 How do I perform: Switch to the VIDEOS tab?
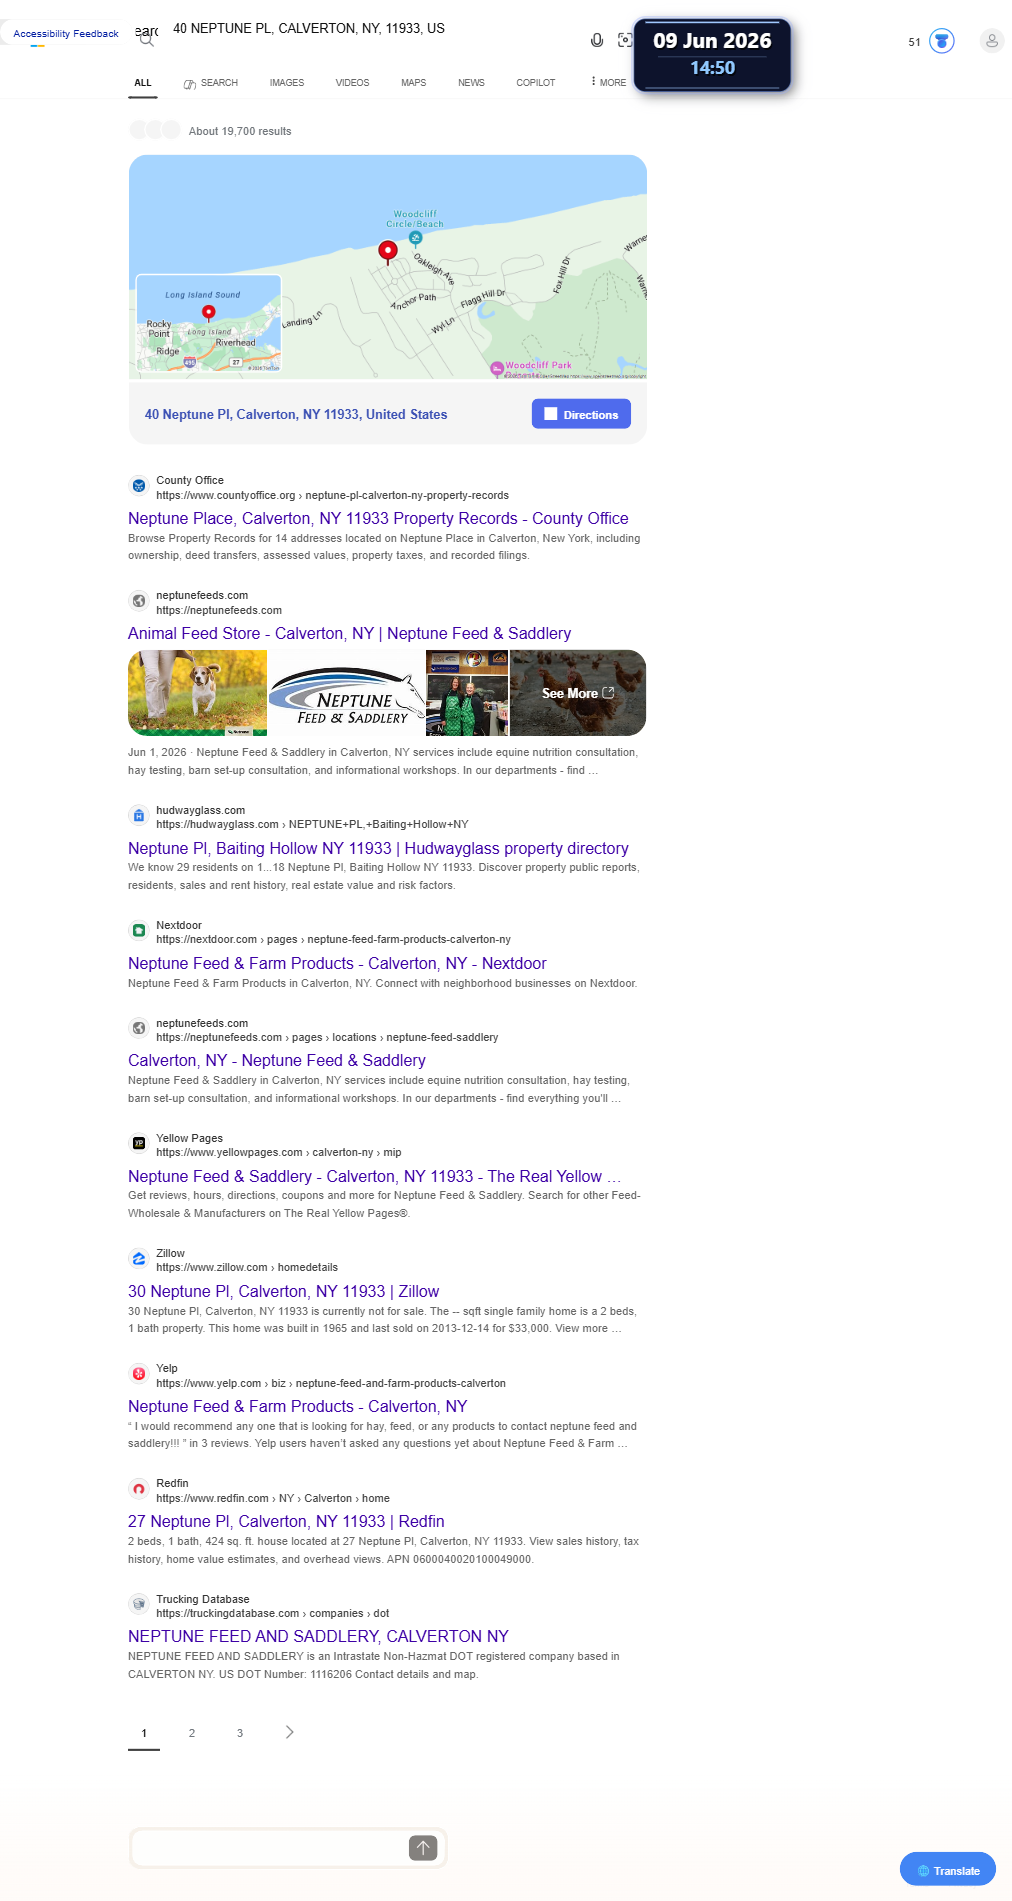pos(352,83)
